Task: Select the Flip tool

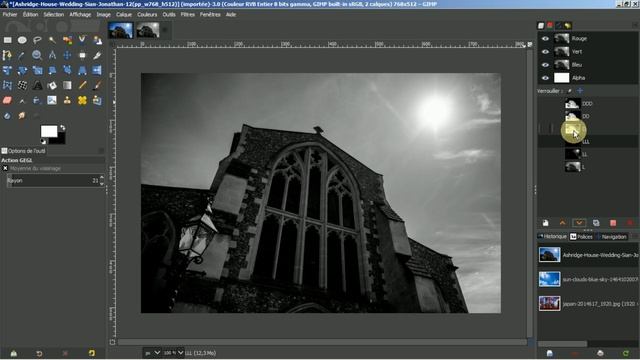Action: pos(97,70)
